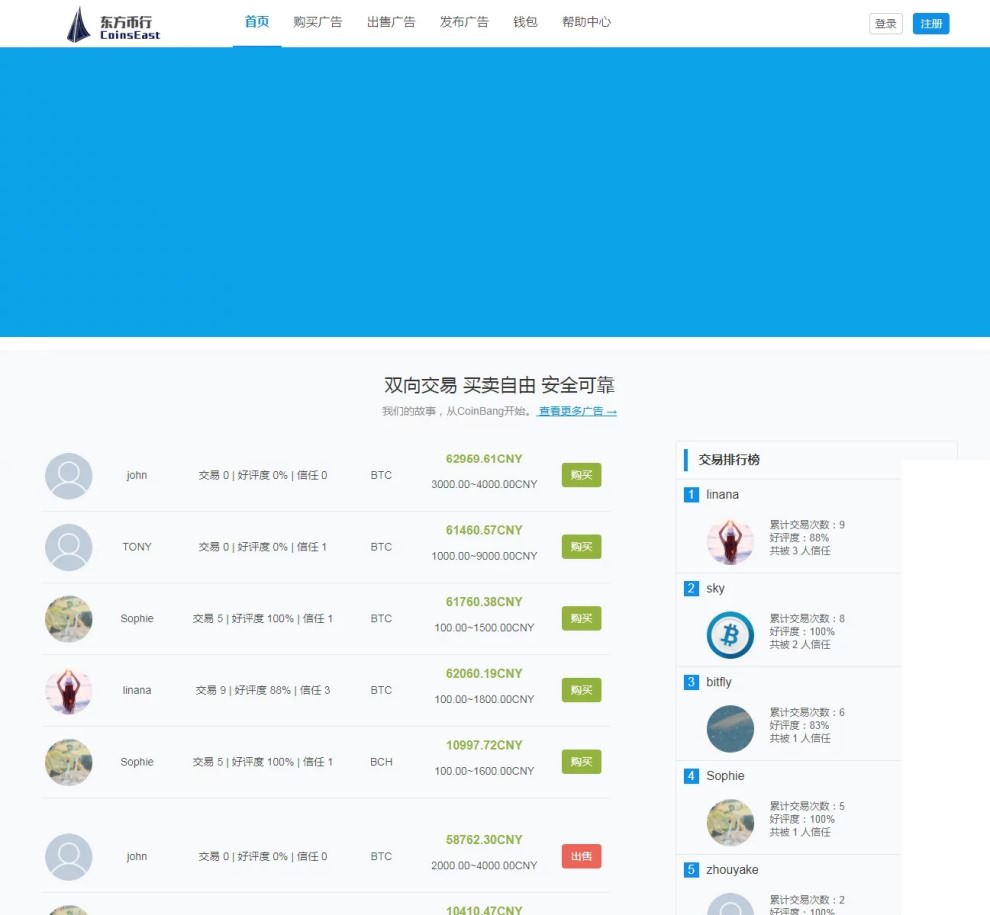Image resolution: width=990 pixels, height=915 pixels.
Task: Click 购买 for Sophie's BCH 10997.72CNY offer
Action: point(581,762)
